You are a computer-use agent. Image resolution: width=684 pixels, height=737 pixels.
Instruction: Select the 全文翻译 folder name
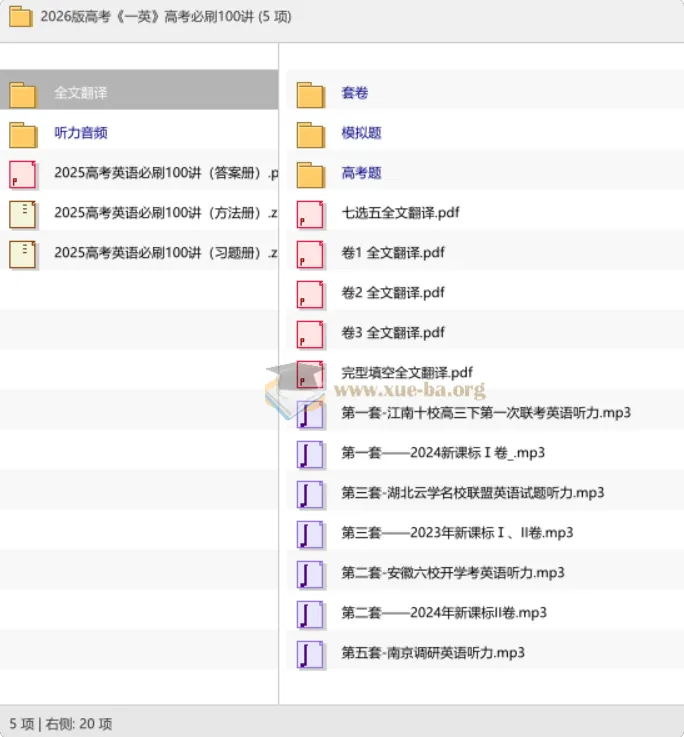(81, 93)
